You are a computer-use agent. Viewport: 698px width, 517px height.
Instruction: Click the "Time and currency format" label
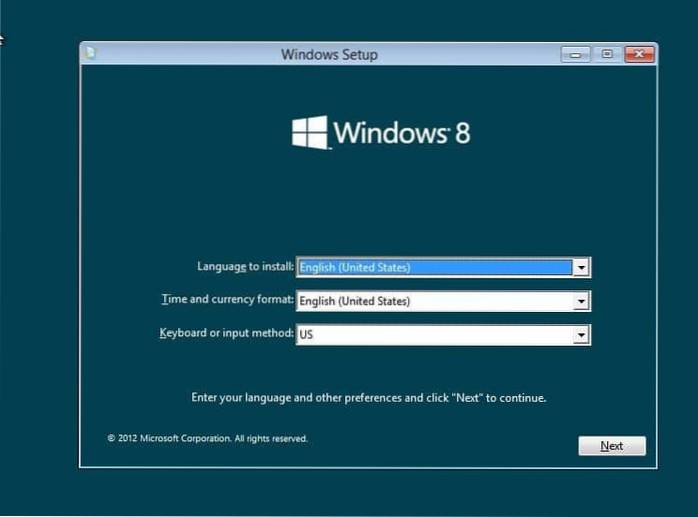click(x=227, y=300)
